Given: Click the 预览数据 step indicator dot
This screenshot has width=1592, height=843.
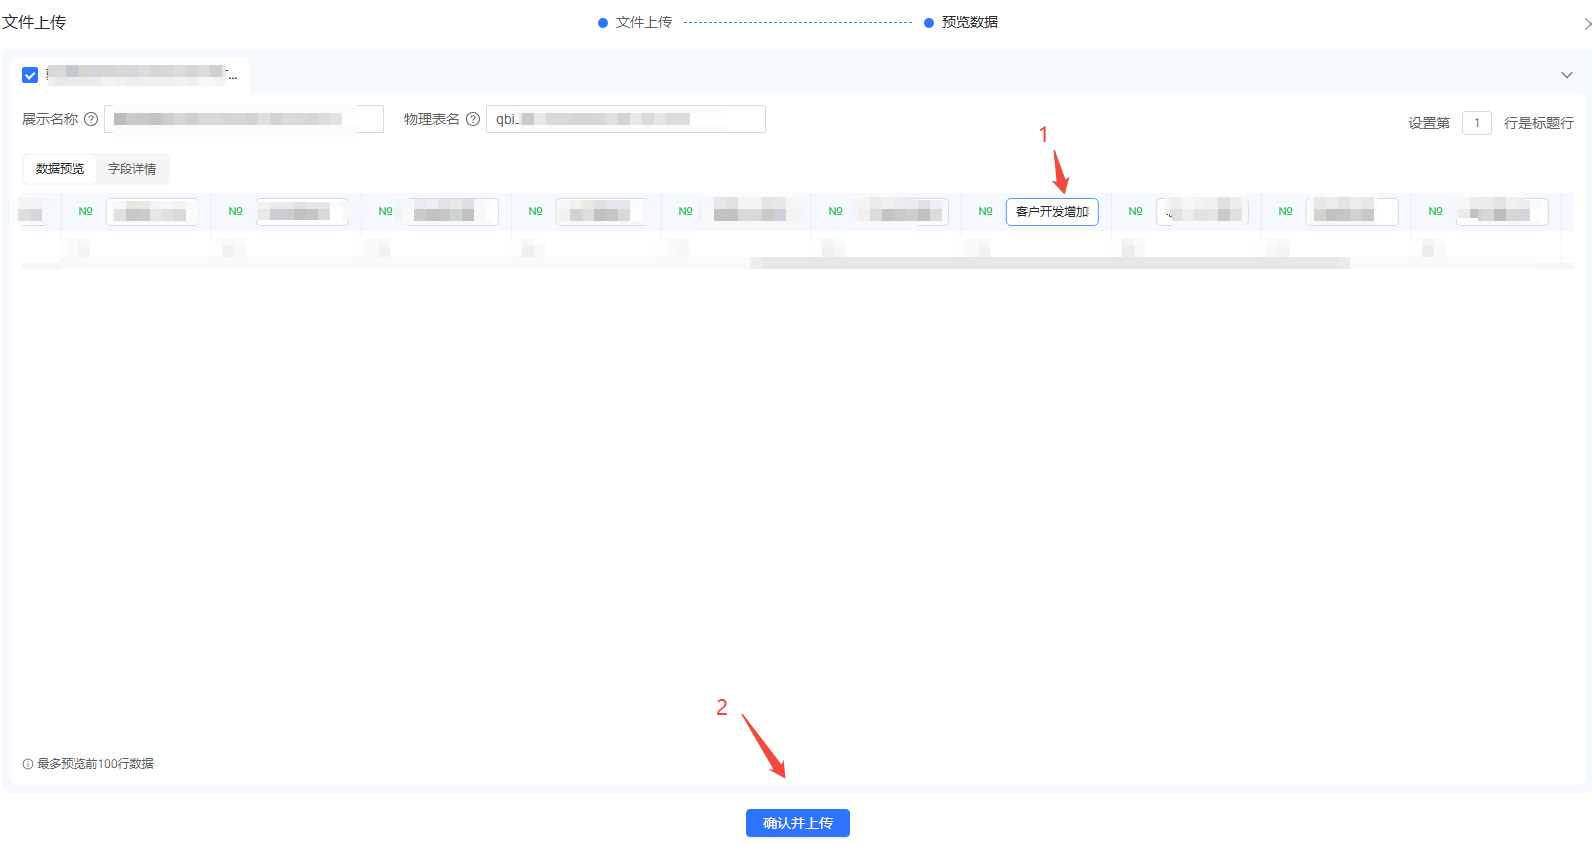Looking at the screenshot, I should pos(929,23).
